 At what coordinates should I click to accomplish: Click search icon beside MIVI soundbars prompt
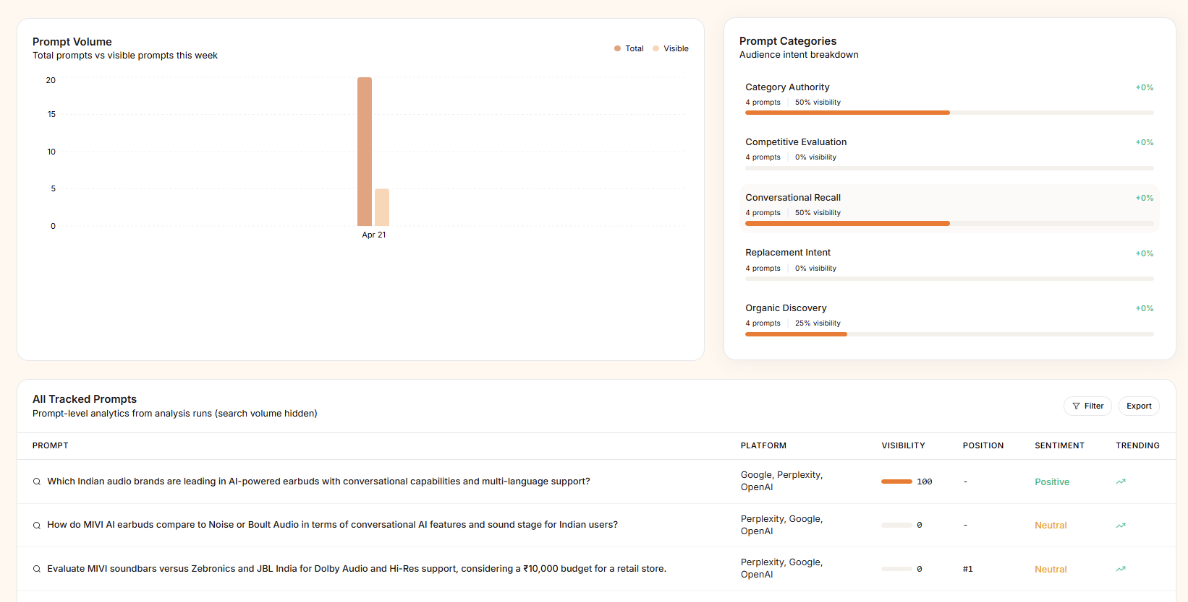(x=36, y=569)
